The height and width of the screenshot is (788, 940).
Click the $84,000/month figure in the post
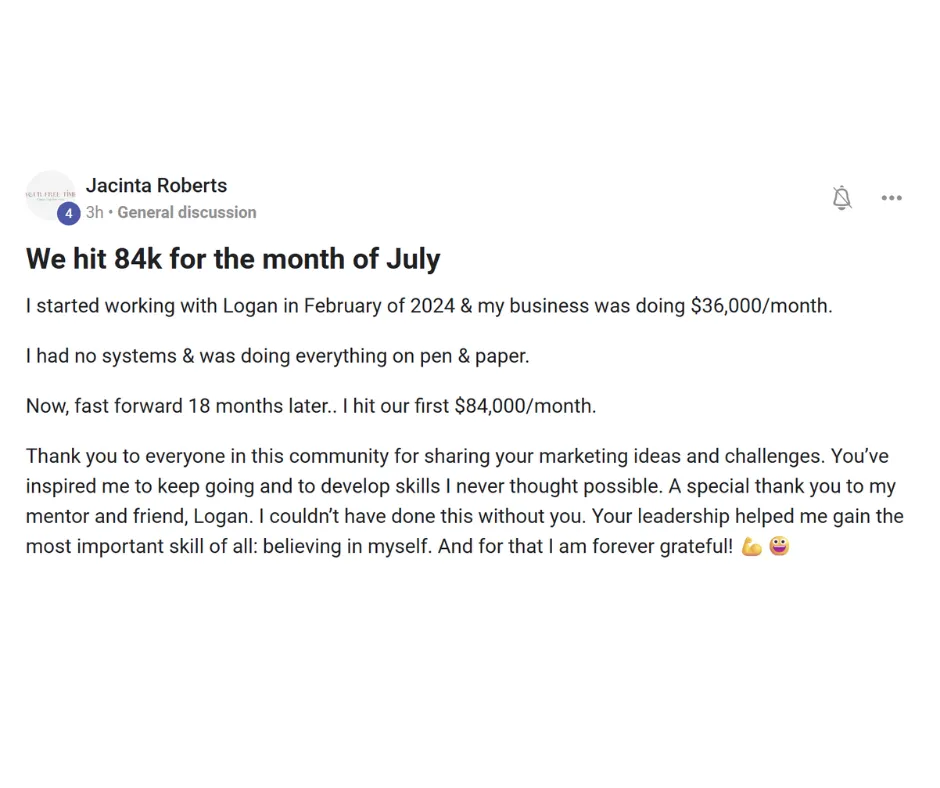point(525,406)
